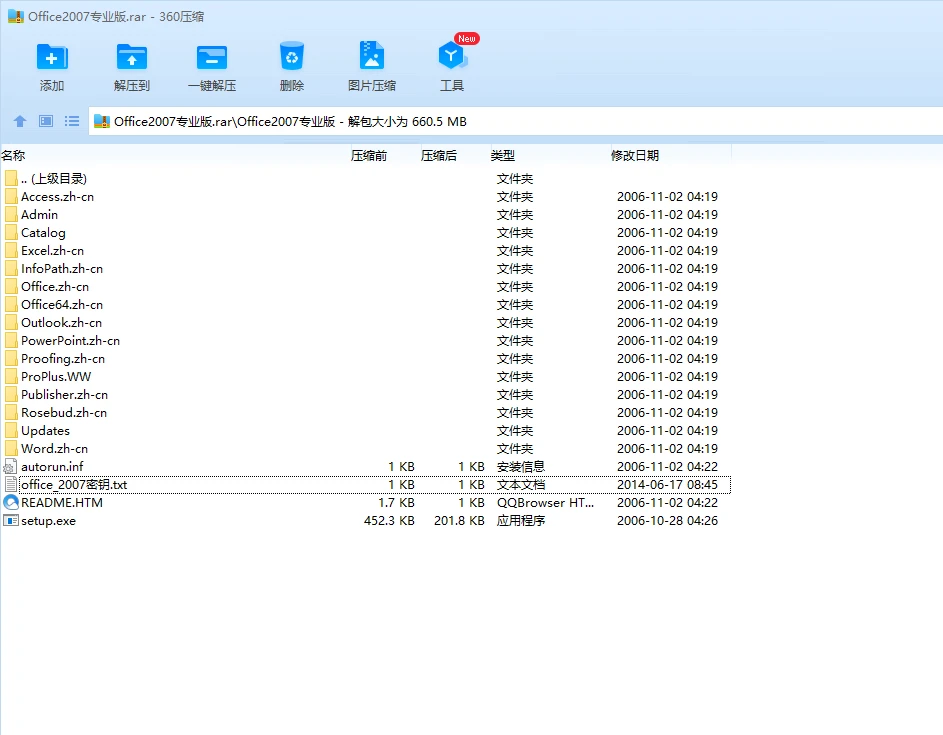Image resolution: width=943 pixels, height=735 pixels.
Task: Switch to the list view mode
Action: [x=72, y=121]
